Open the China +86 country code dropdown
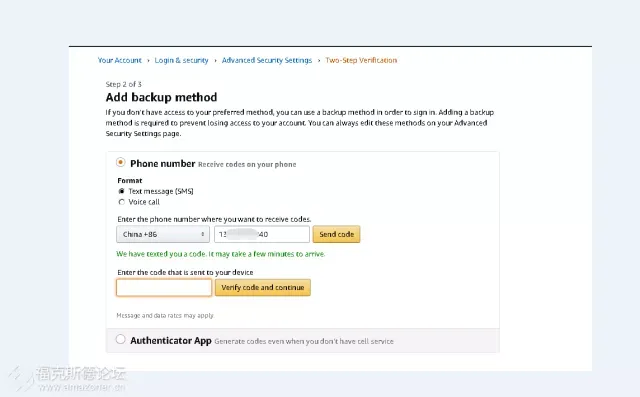 click(x=163, y=234)
